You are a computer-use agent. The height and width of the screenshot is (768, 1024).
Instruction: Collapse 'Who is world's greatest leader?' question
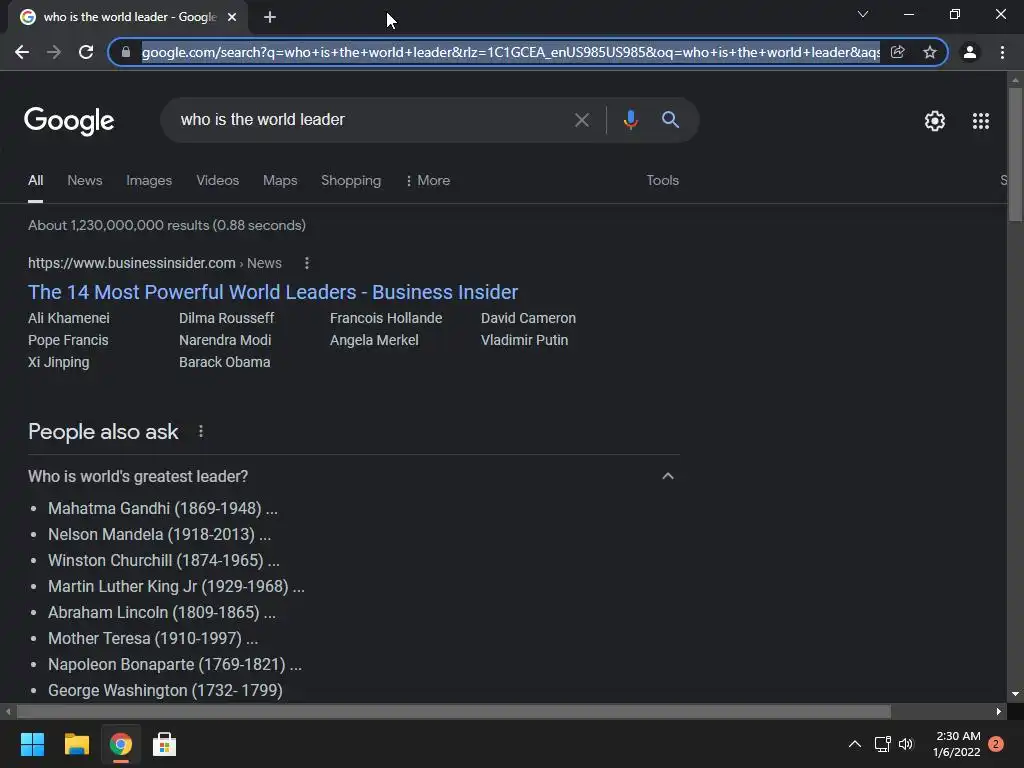pyautogui.click(x=667, y=476)
